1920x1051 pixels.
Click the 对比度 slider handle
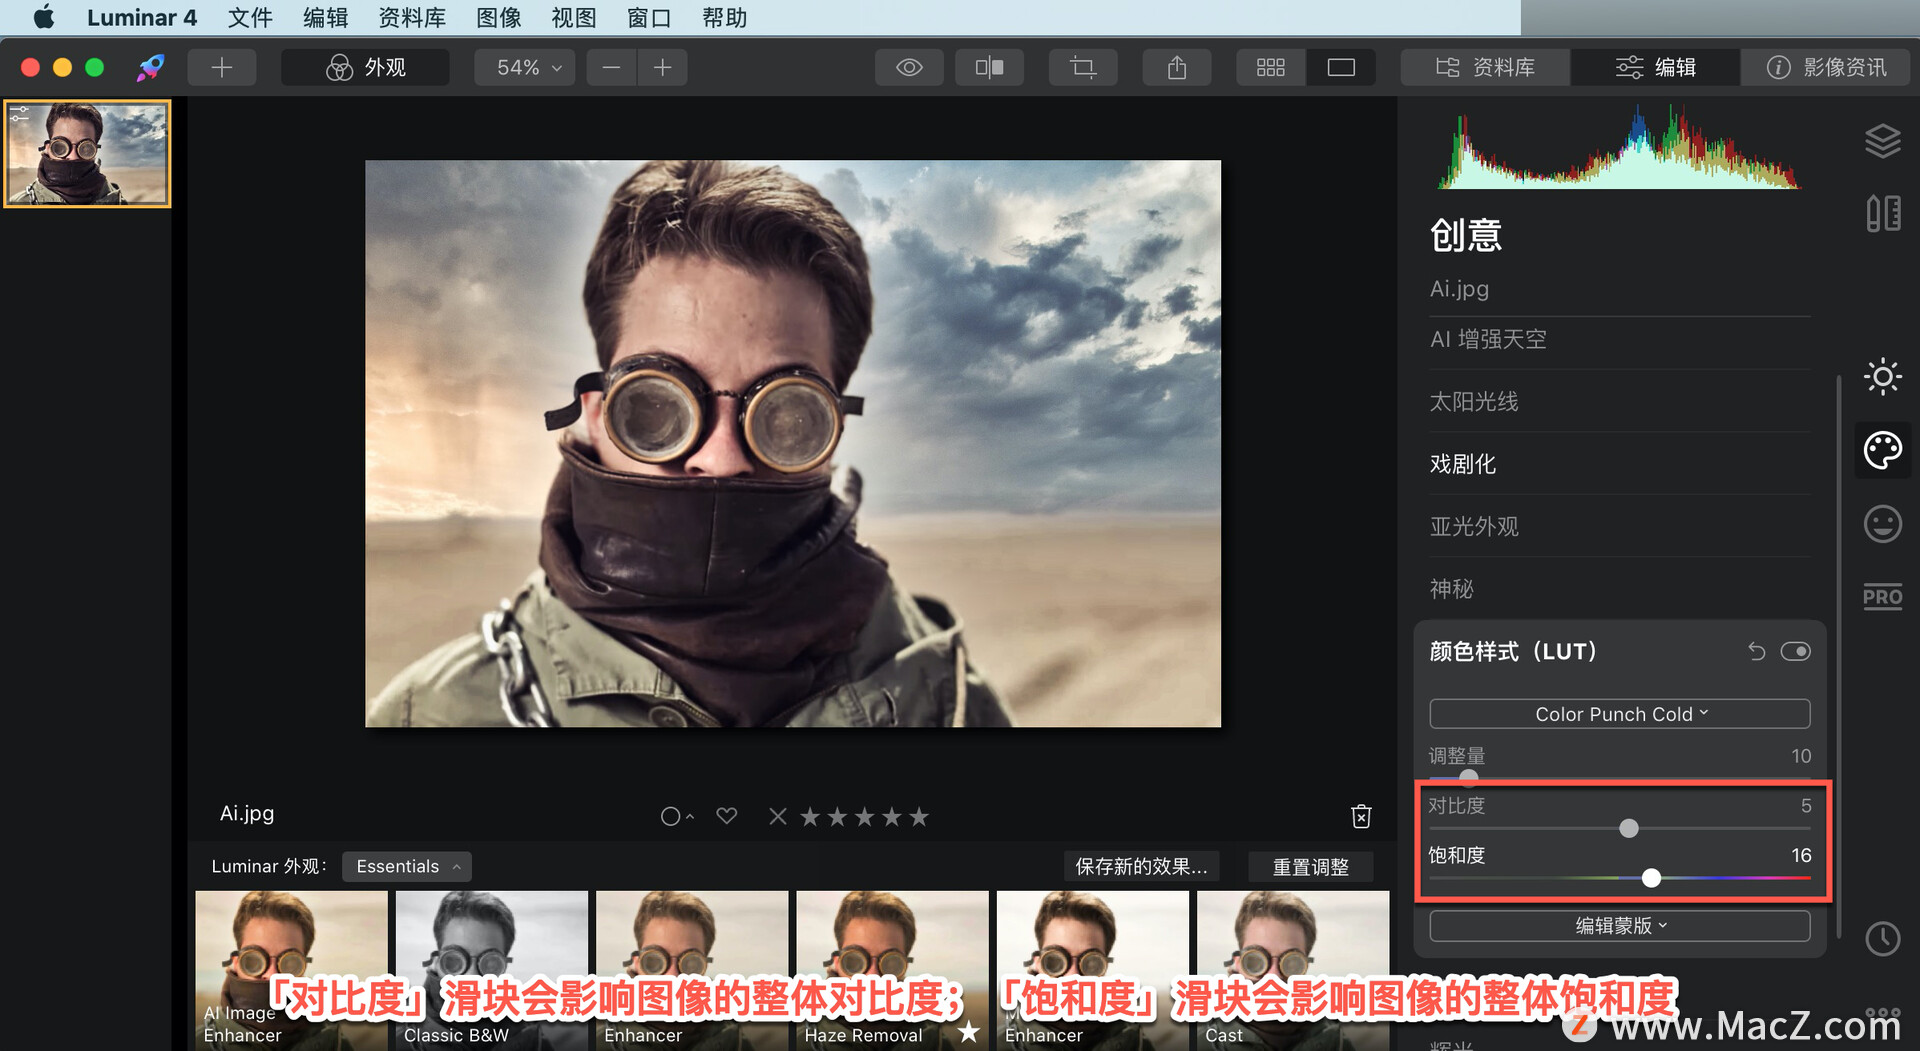[x=1629, y=828]
